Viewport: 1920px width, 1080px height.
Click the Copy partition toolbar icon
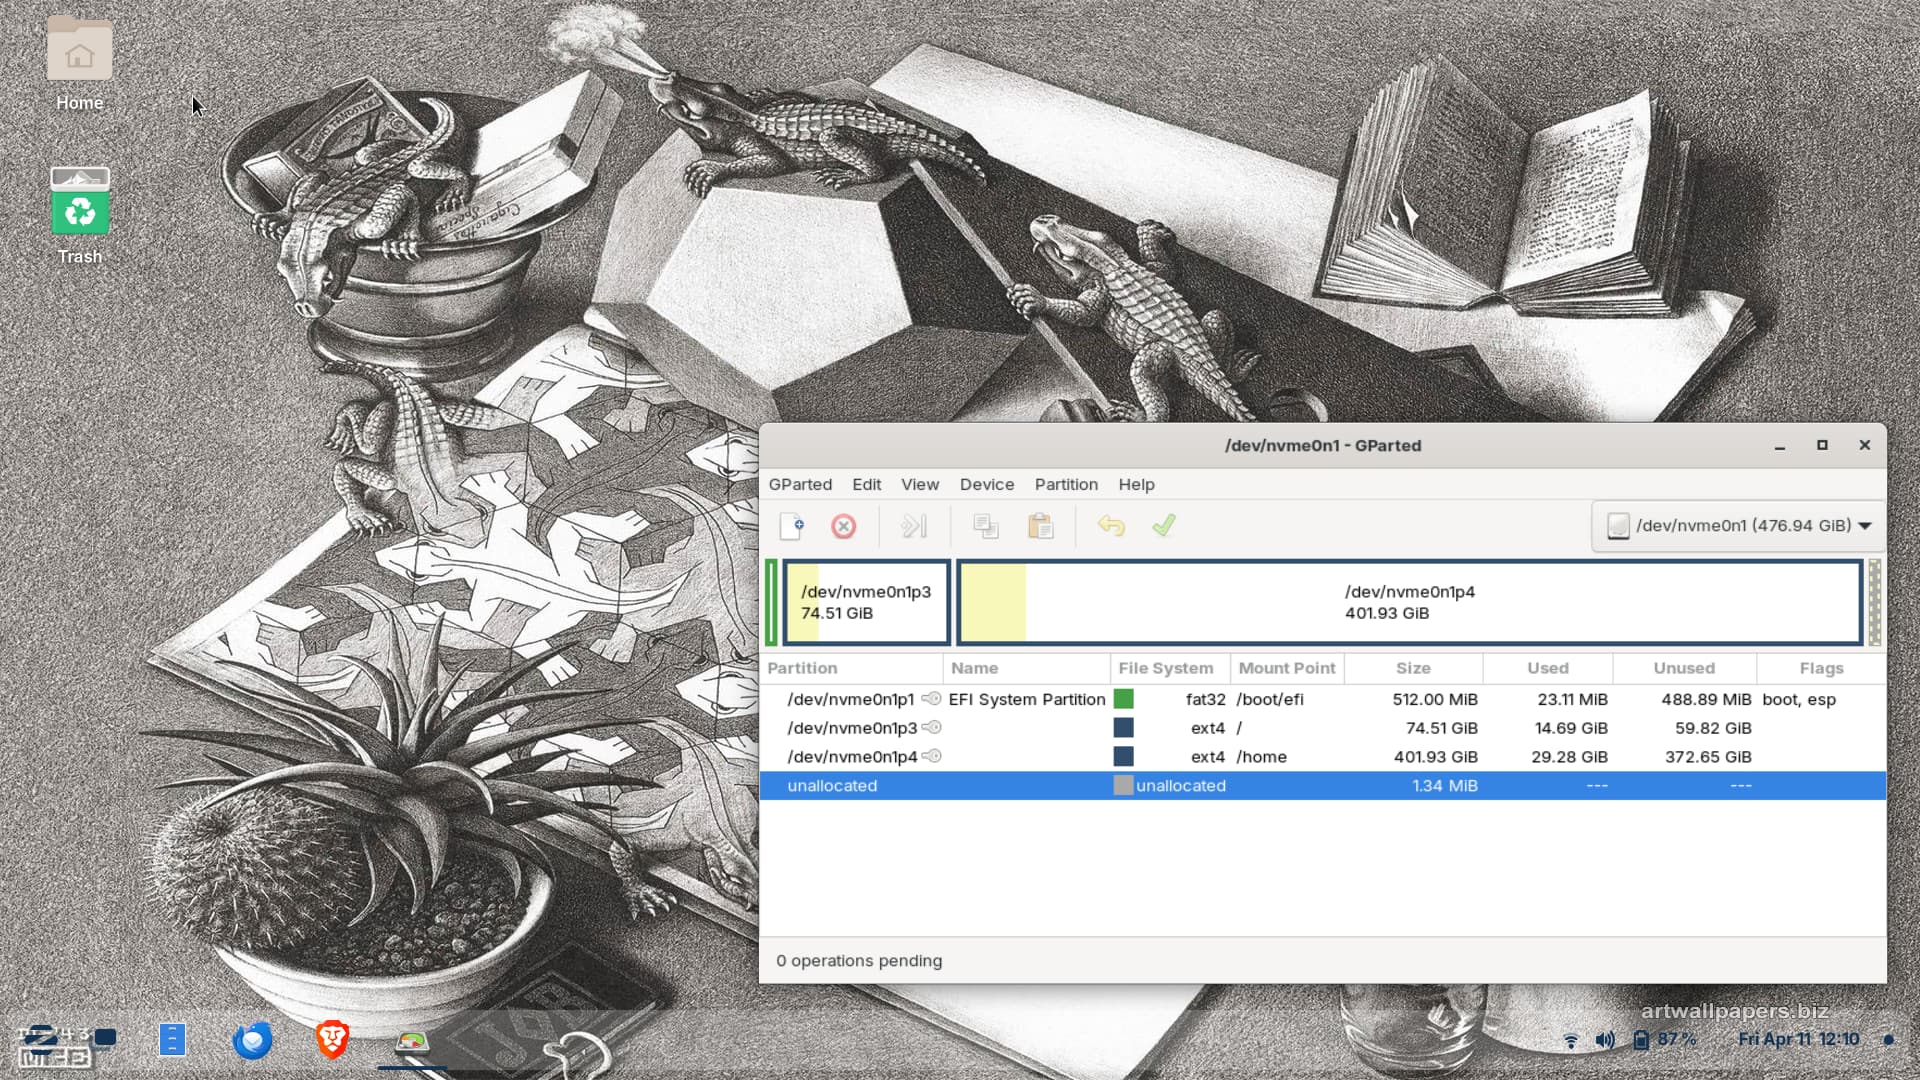pyautogui.click(x=986, y=526)
